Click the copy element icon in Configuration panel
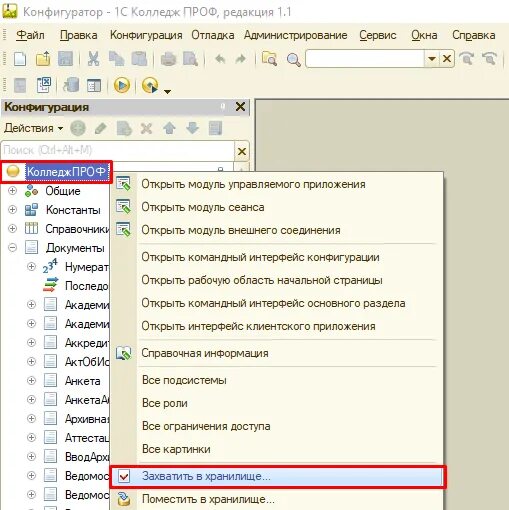The width and height of the screenshot is (509, 510). pos(124,128)
